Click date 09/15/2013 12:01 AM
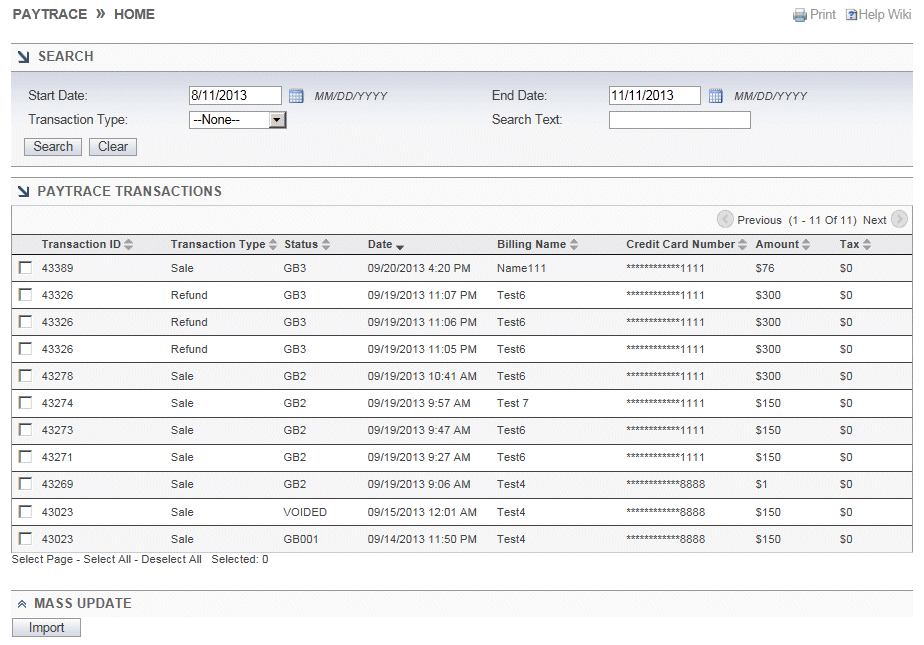Screen dimensions: 924x645 tap(422, 512)
